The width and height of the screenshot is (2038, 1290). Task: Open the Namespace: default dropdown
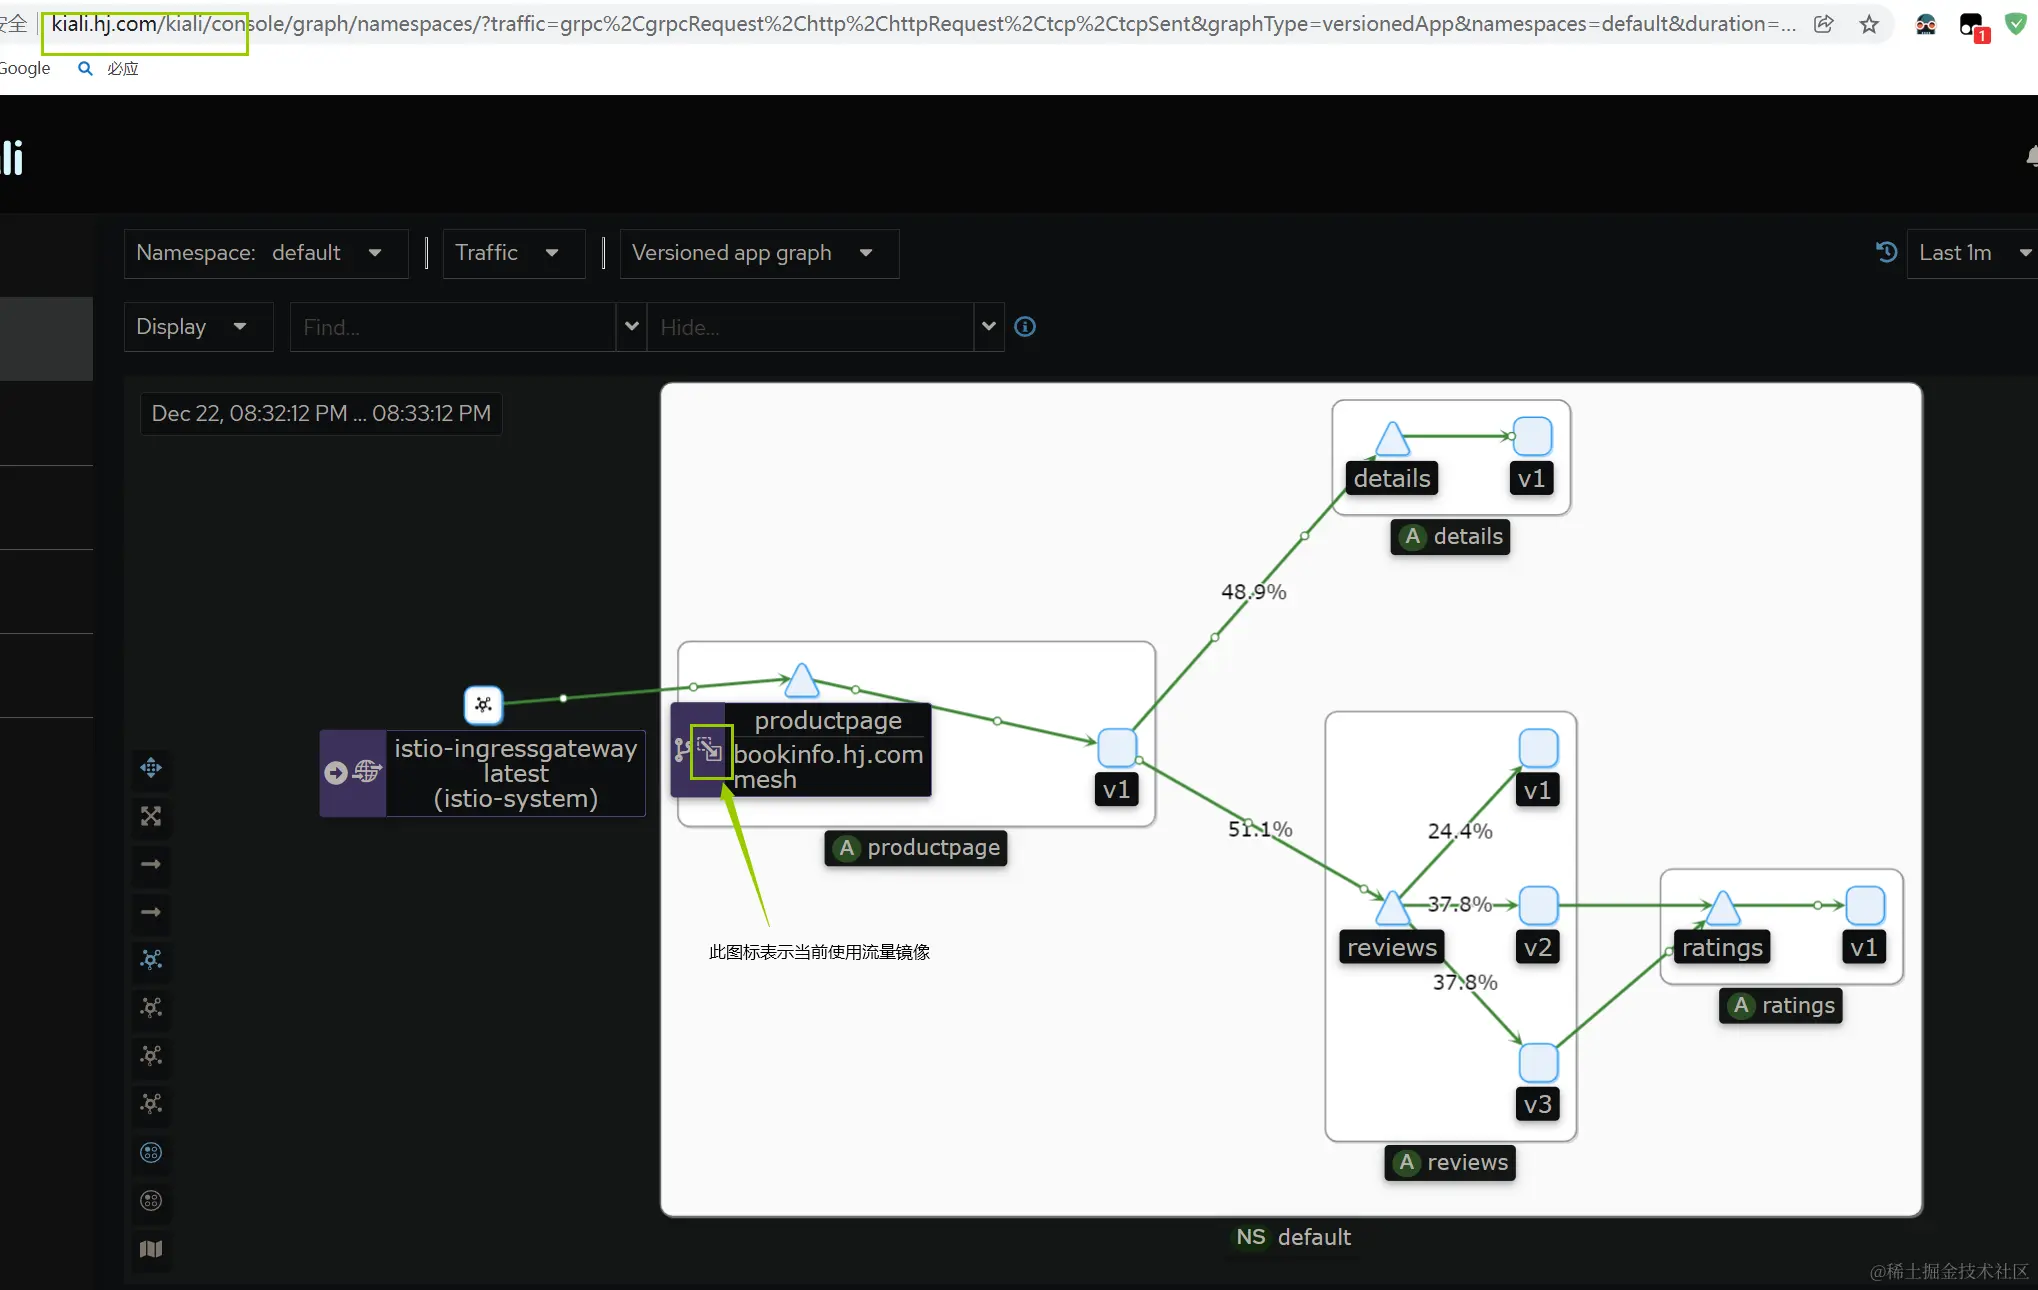[264, 253]
